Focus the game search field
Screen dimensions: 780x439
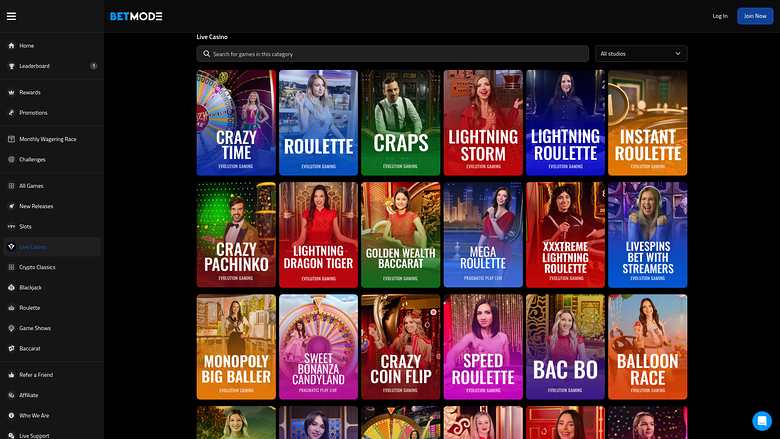[395, 54]
